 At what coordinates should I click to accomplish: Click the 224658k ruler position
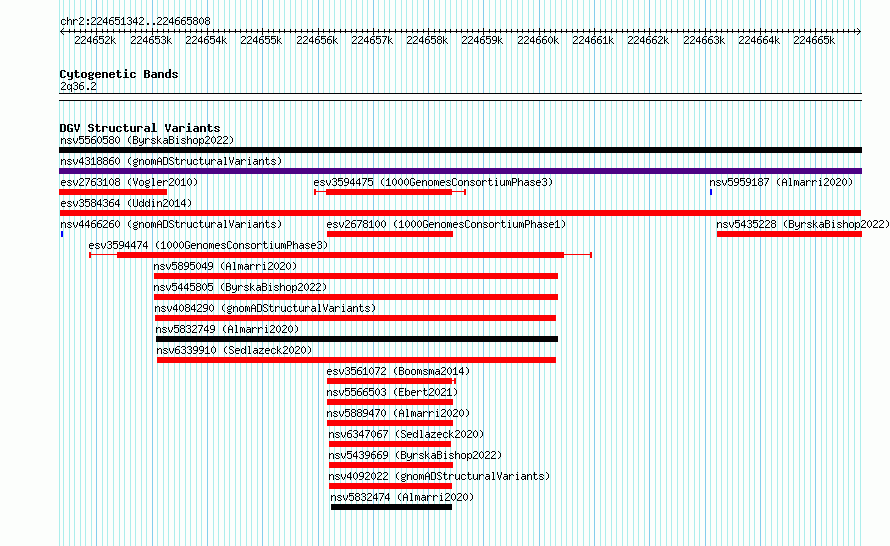point(427,40)
